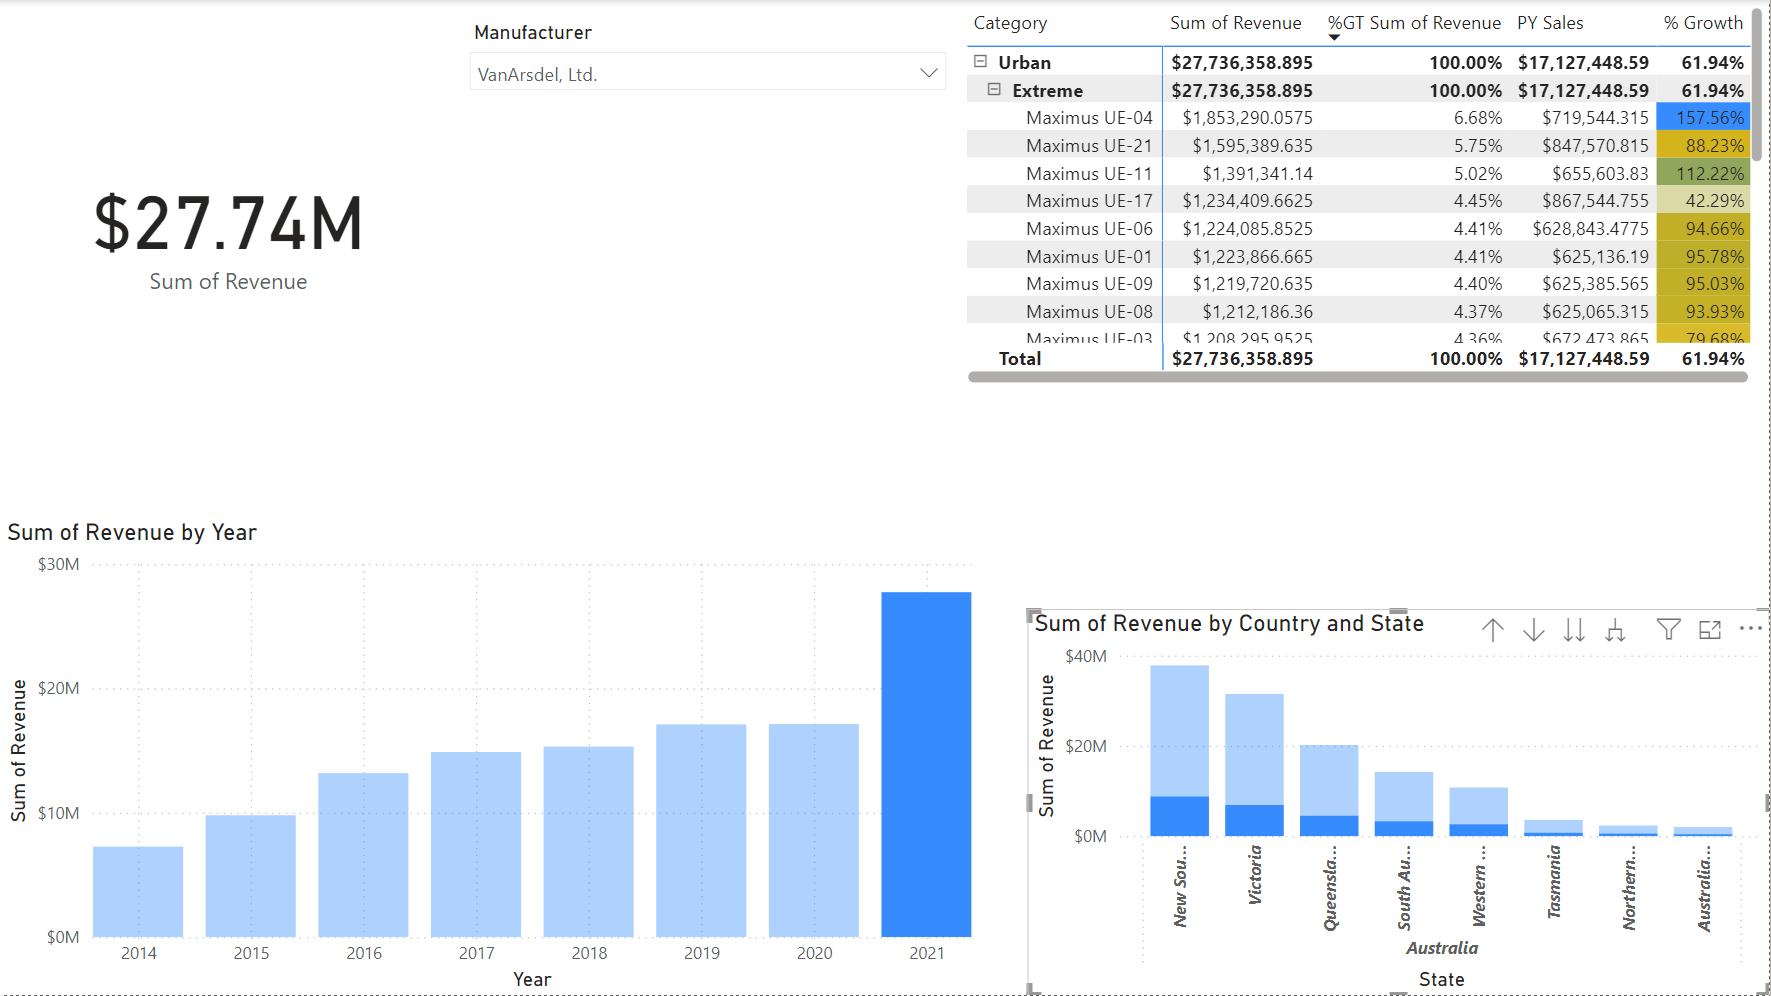Select the Maximus UE-11 row label

tap(1089, 174)
